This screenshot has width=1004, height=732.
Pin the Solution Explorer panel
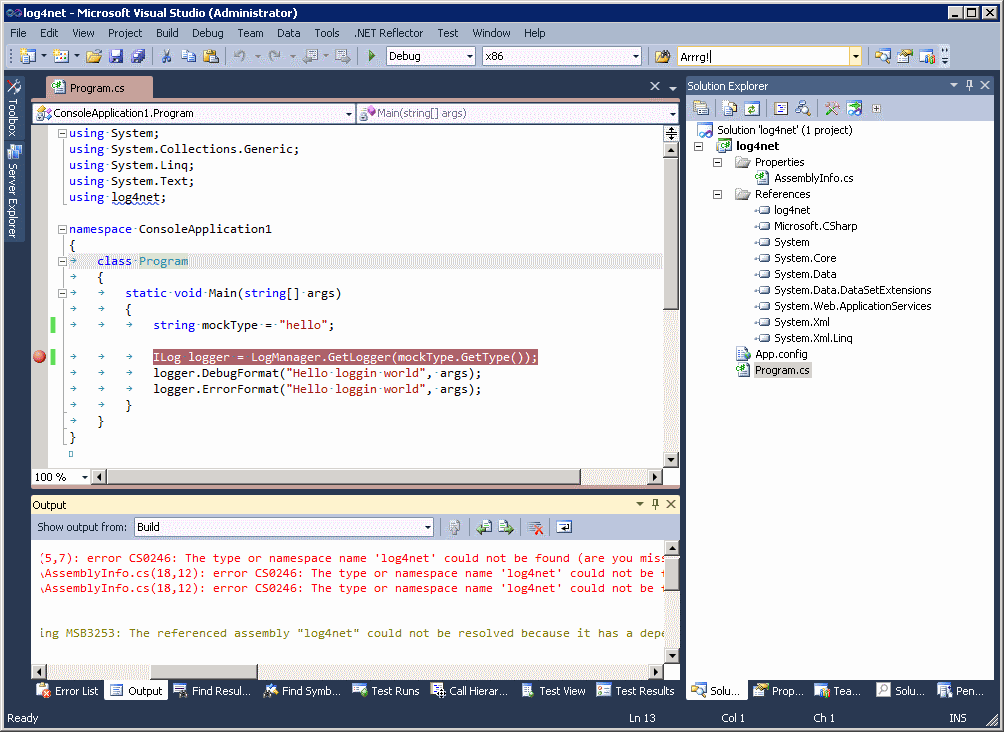[x=969, y=85]
